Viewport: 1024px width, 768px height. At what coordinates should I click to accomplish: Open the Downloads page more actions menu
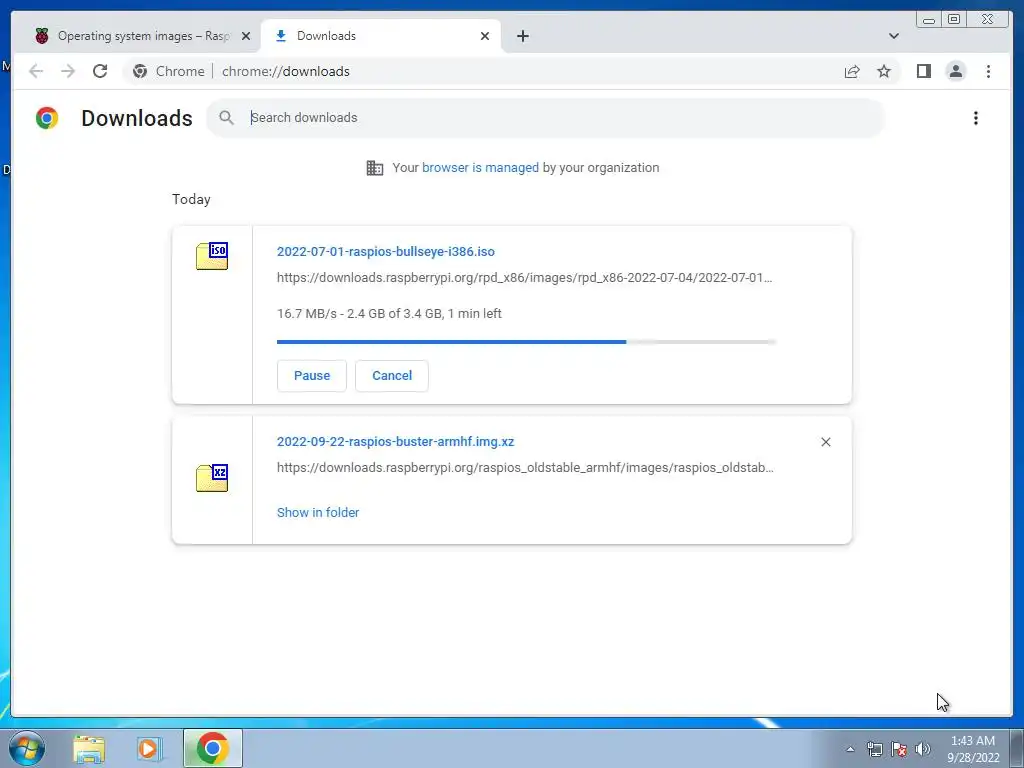[976, 118]
